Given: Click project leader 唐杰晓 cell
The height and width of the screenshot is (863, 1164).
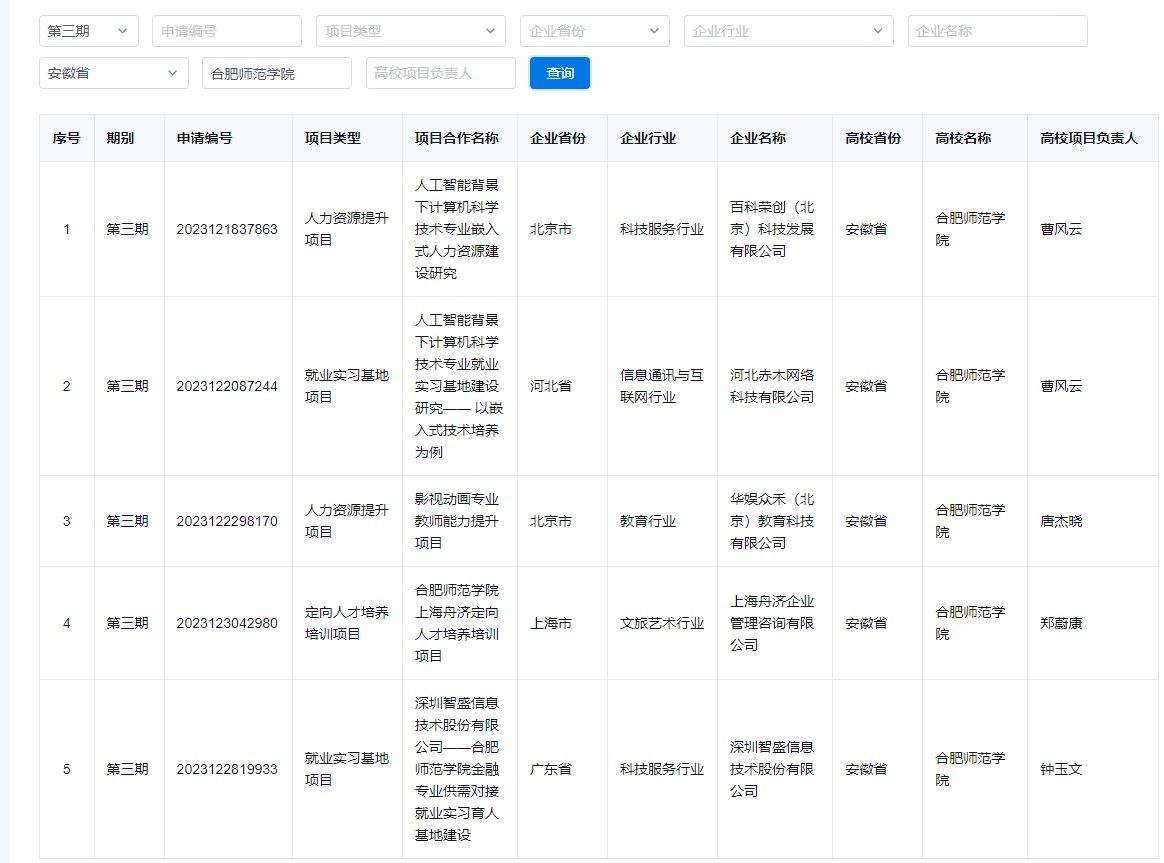Looking at the screenshot, I should tap(1061, 521).
